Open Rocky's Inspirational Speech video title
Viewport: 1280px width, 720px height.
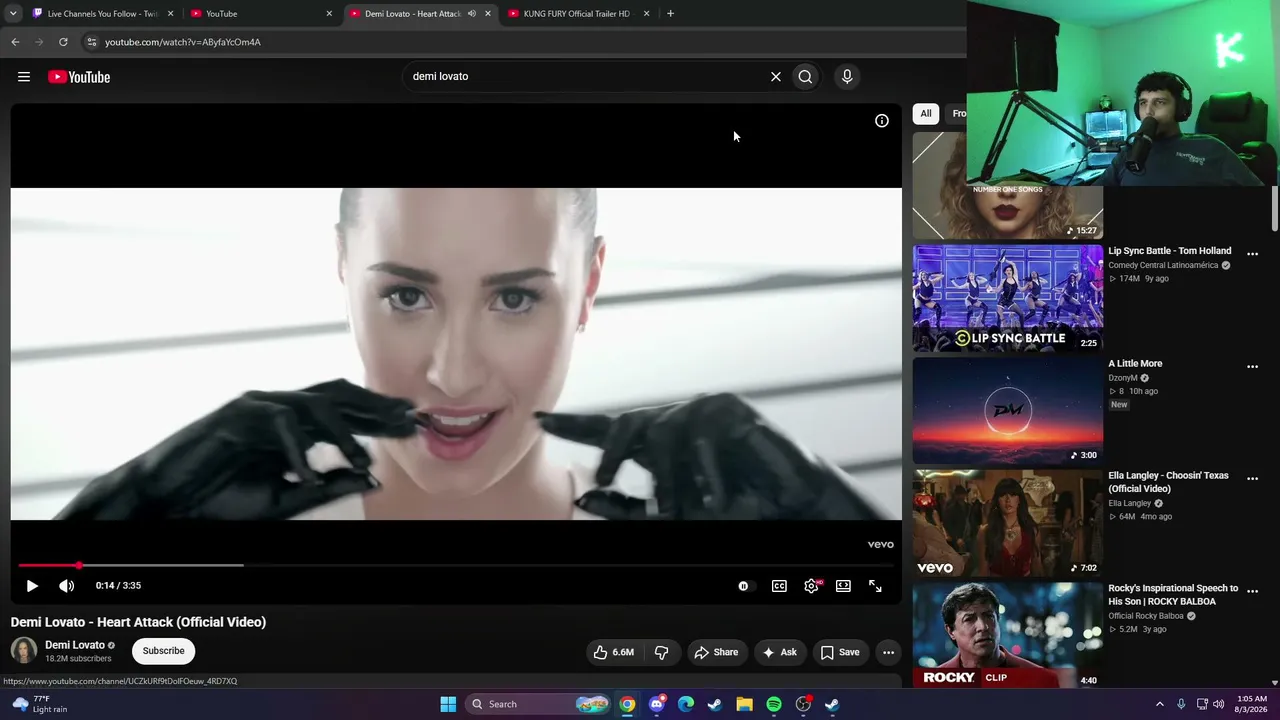point(1173,595)
